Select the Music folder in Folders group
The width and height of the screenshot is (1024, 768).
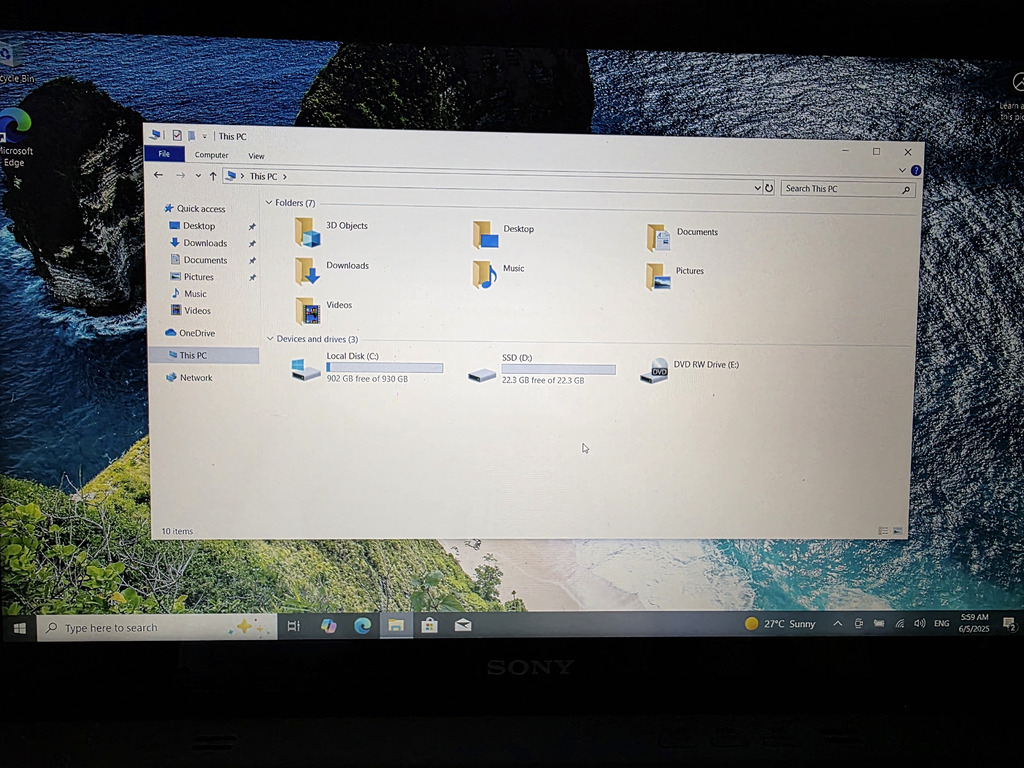click(x=498, y=274)
